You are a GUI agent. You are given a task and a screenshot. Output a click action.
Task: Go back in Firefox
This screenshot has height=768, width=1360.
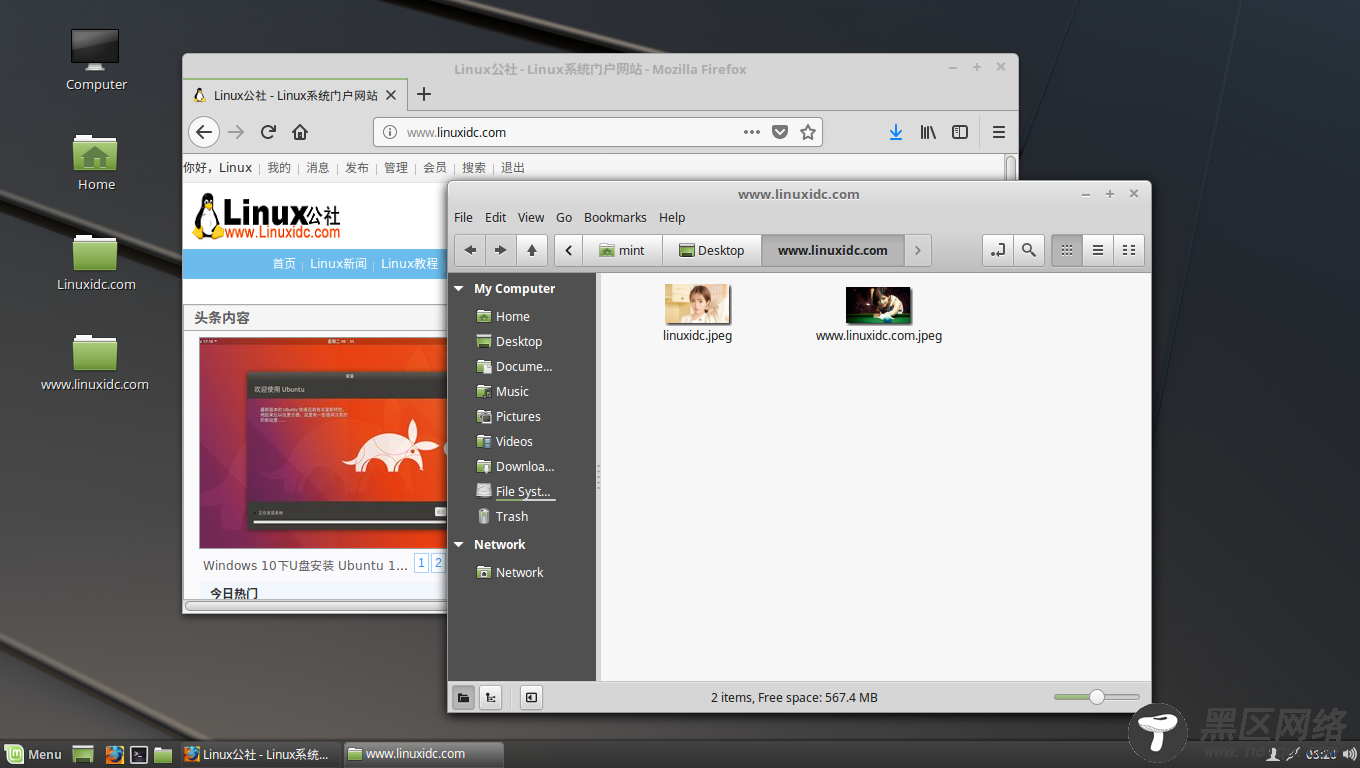tap(204, 132)
